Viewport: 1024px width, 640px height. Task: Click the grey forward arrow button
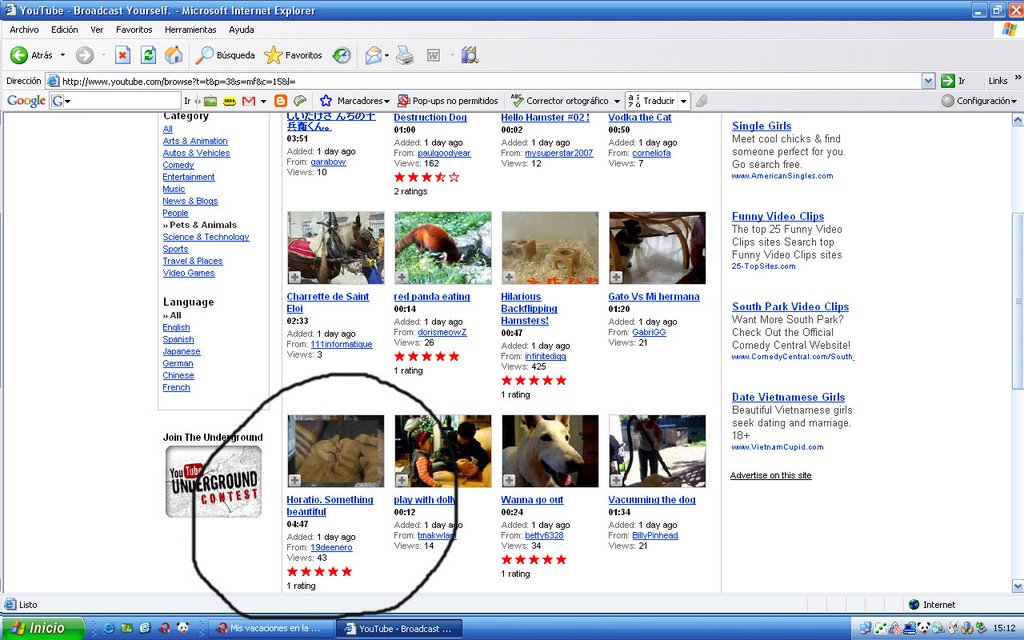[85, 56]
